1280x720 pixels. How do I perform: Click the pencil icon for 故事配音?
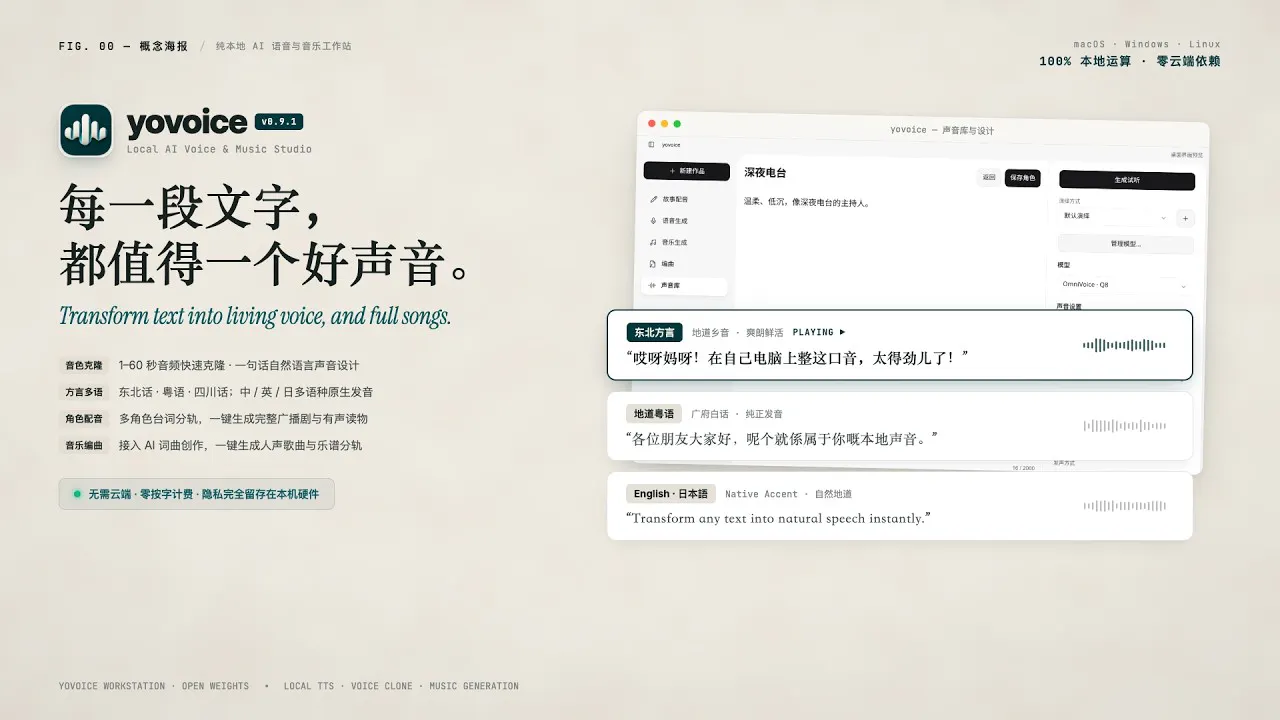point(654,199)
